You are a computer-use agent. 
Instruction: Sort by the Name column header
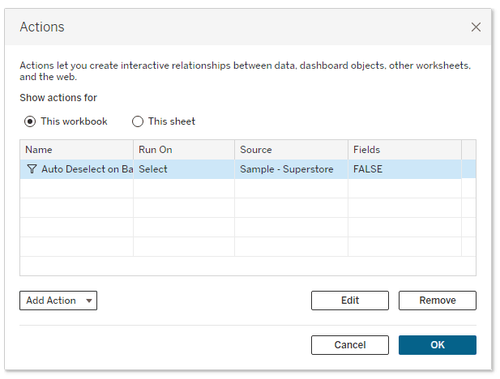77,150
